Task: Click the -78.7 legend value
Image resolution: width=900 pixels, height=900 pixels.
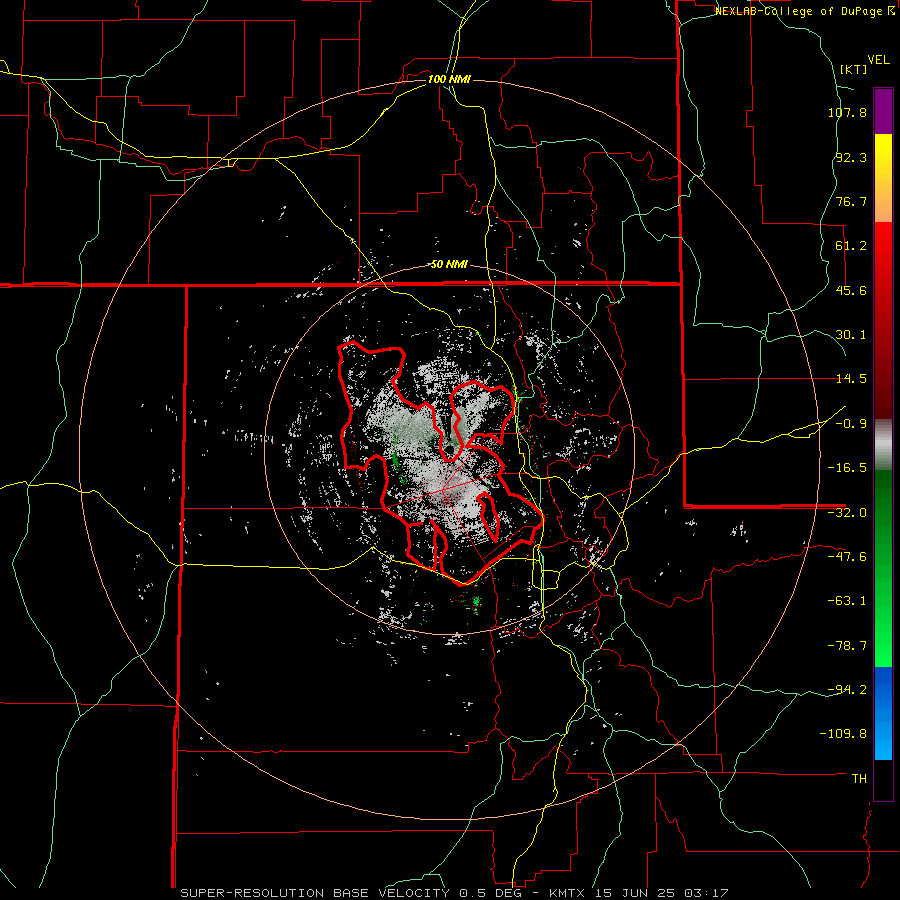Action: [847, 646]
